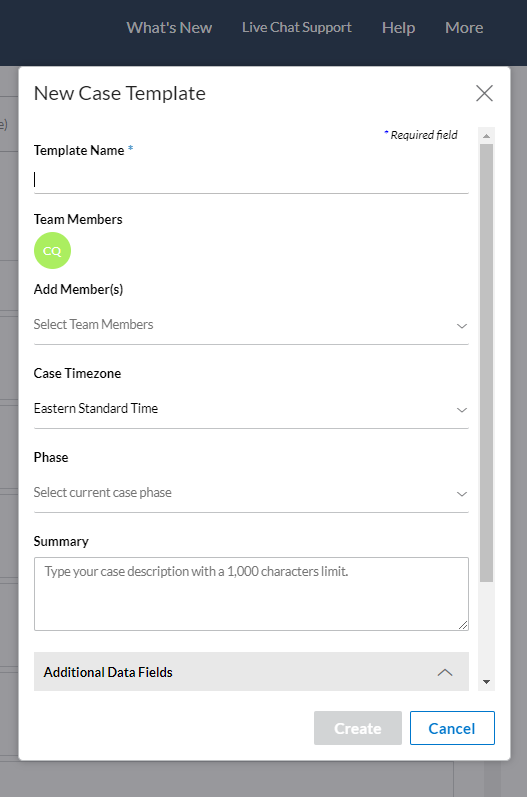Close the New Case Template dialog

[484, 93]
